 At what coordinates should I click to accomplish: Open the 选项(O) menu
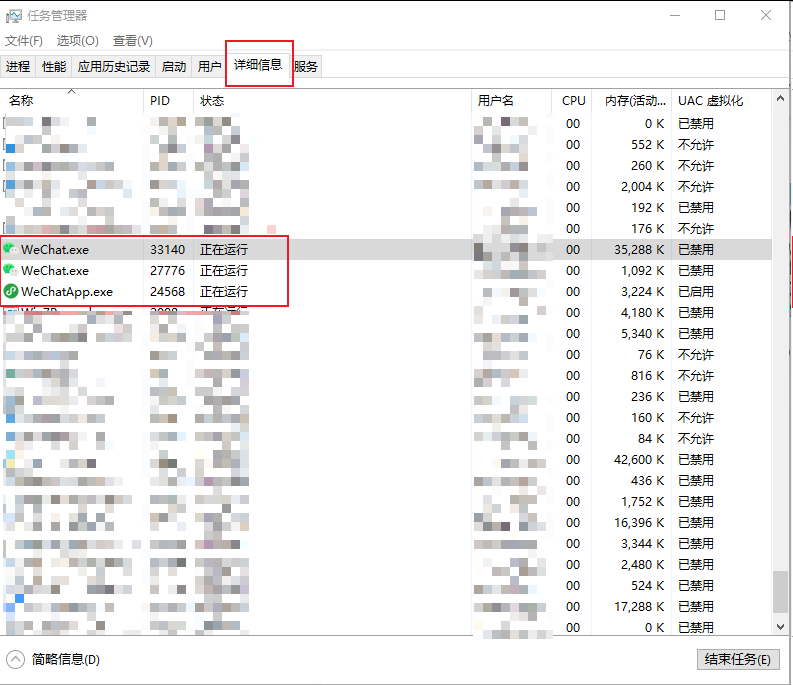click(x=77, y=40)
